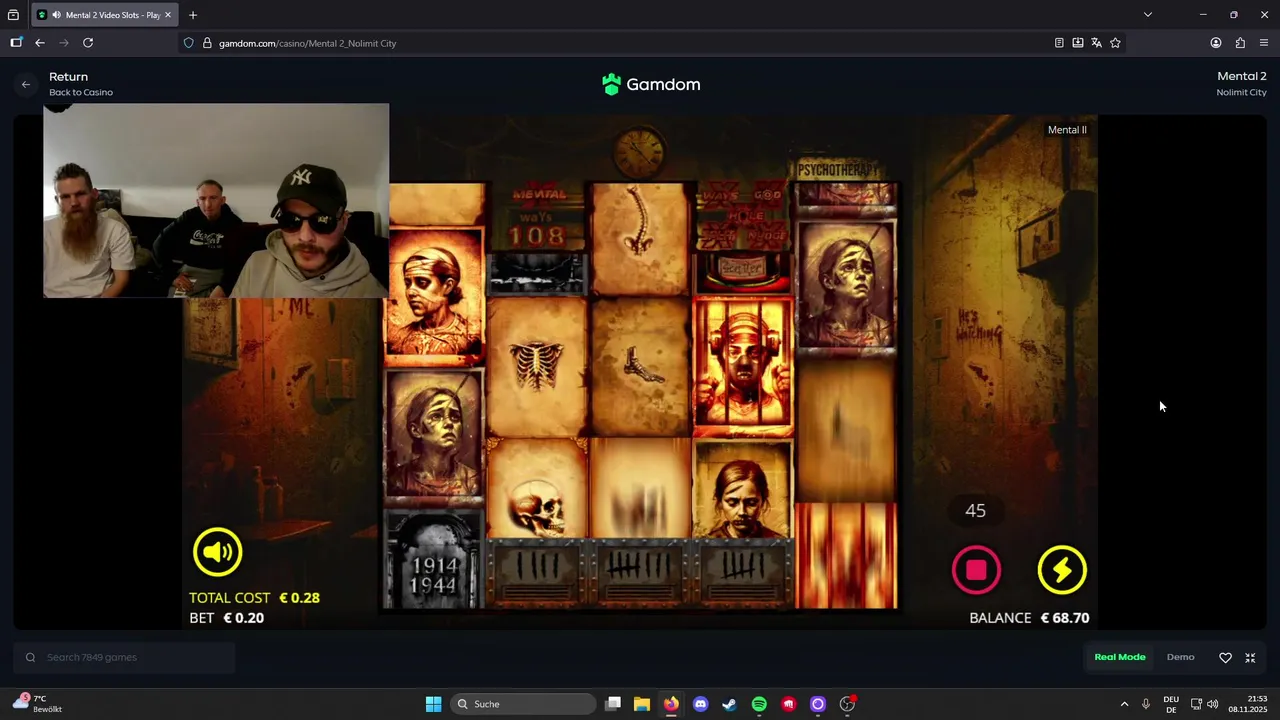Open Task View on the taskbar
The image size is (1280, 720).
coord(613,704)
